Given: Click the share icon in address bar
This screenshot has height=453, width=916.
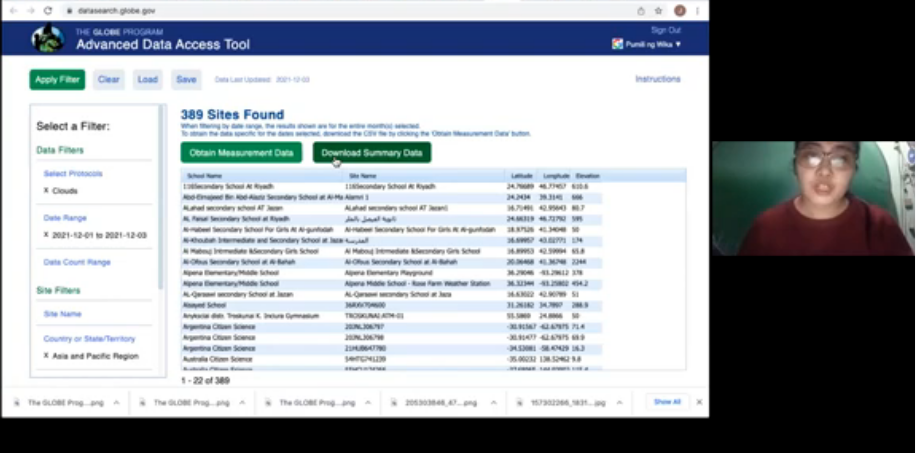Looking at the screenshot, I should point(641,11).
